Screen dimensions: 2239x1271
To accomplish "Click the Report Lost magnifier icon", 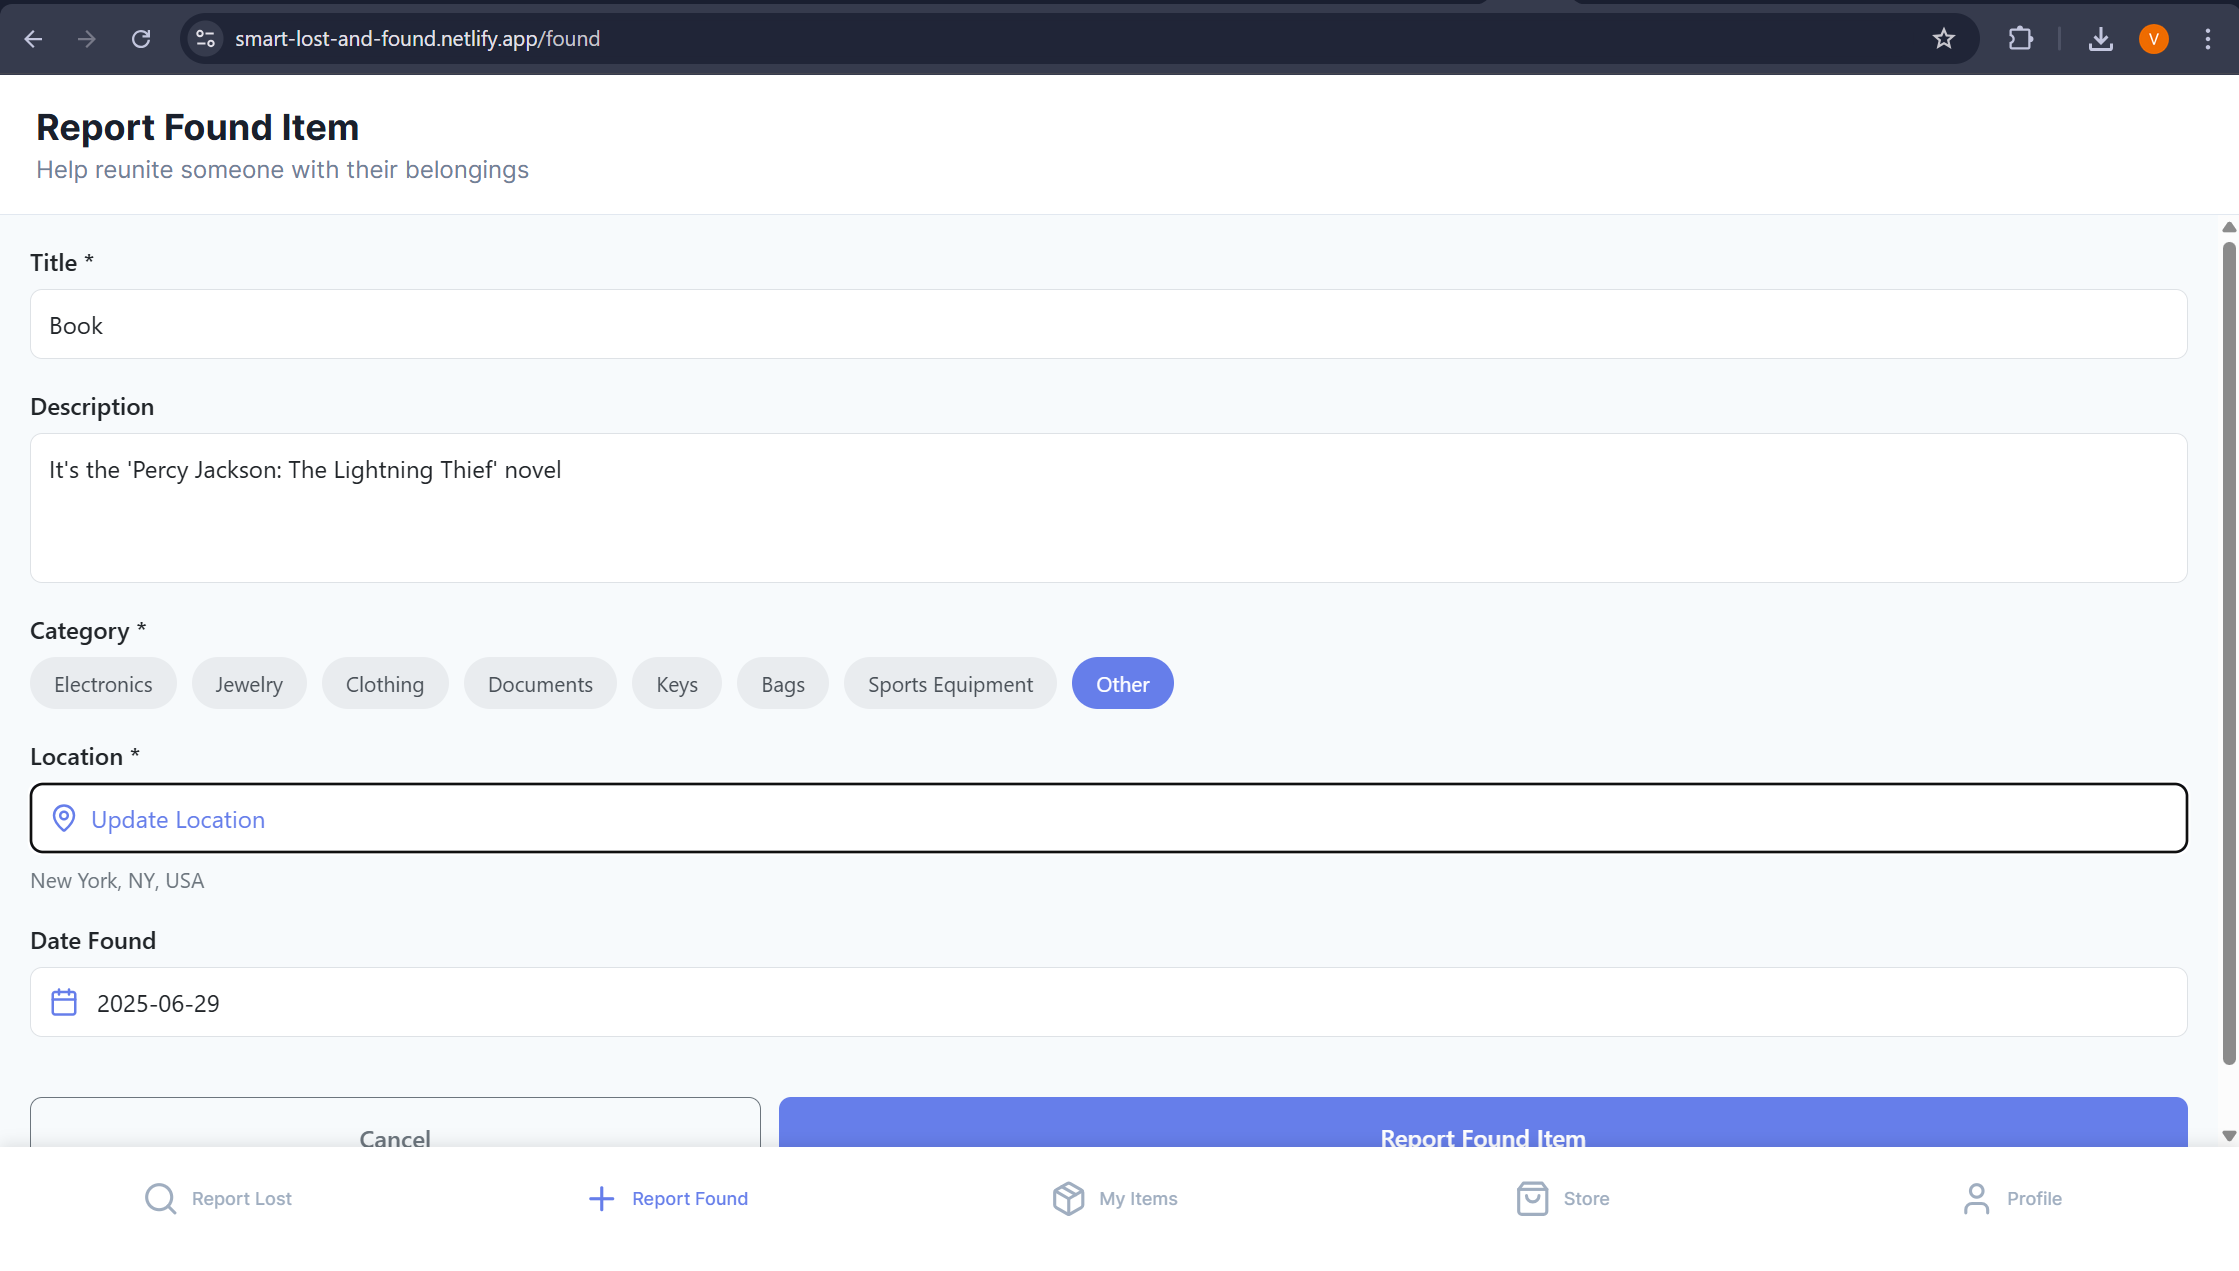I will point(160,1198).
